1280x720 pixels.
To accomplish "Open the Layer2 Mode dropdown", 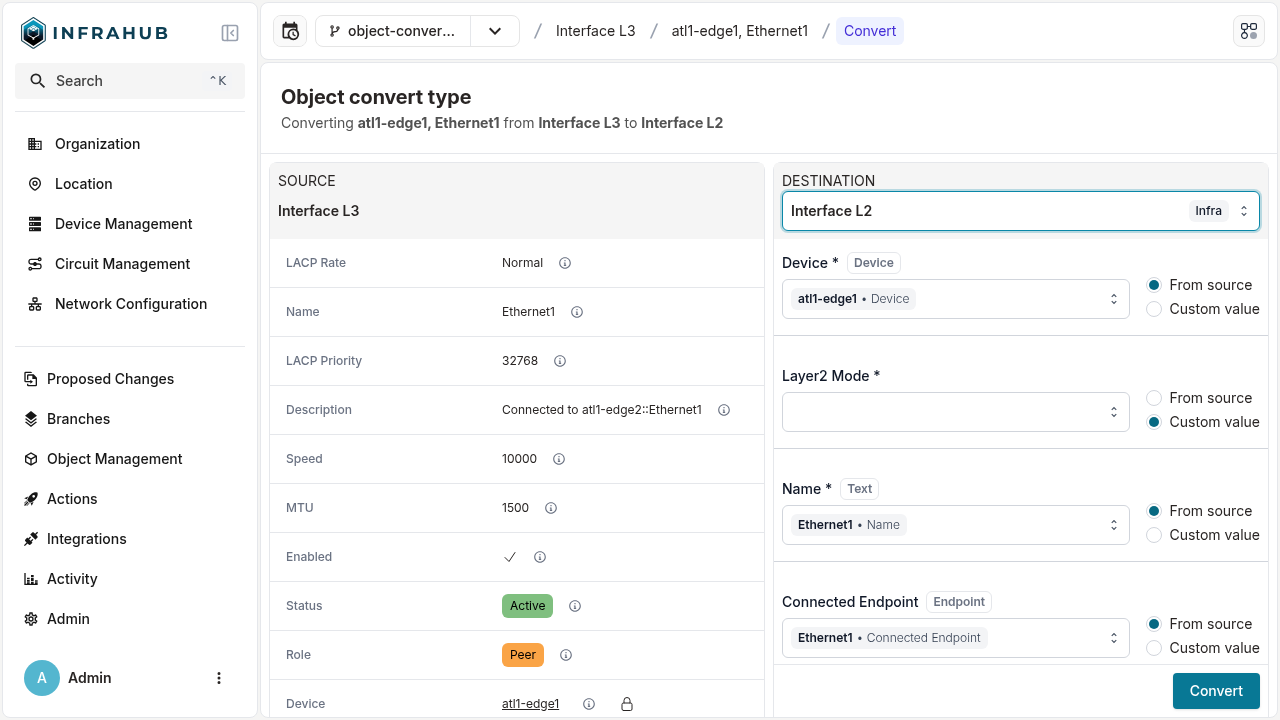I will click(x=955, y=412).
